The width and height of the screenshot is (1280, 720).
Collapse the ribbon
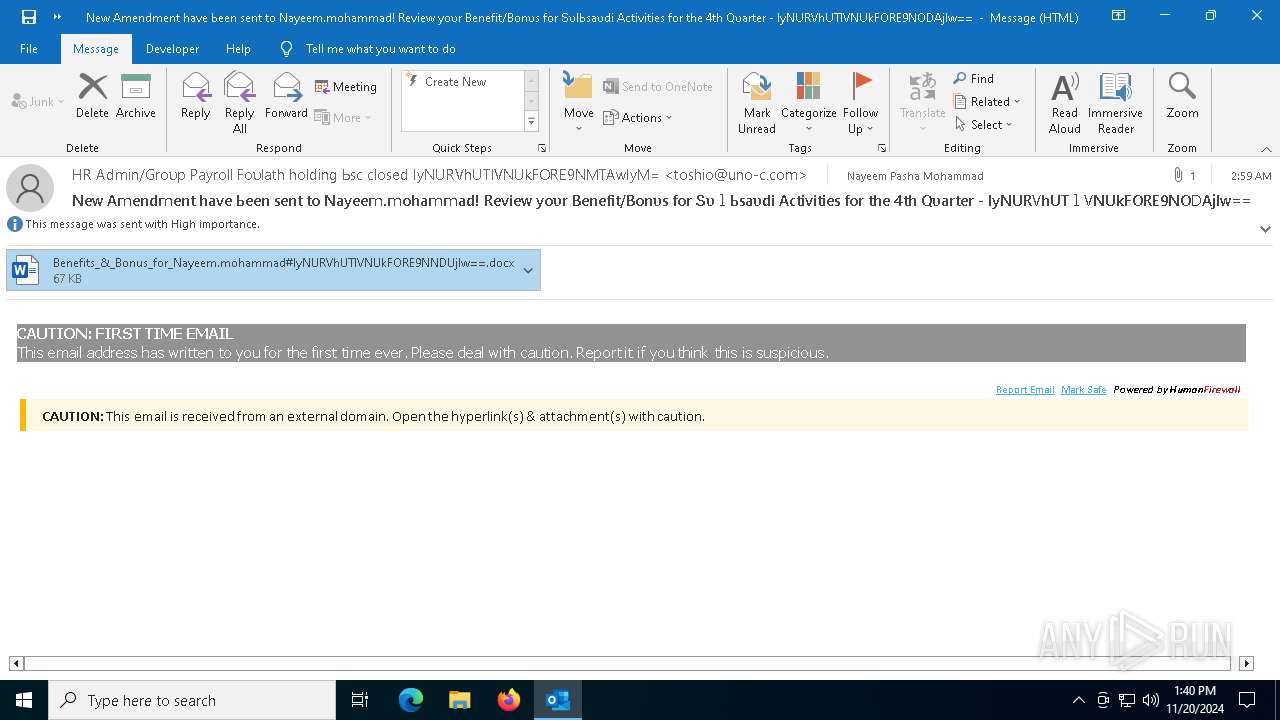pos(1266,149)
